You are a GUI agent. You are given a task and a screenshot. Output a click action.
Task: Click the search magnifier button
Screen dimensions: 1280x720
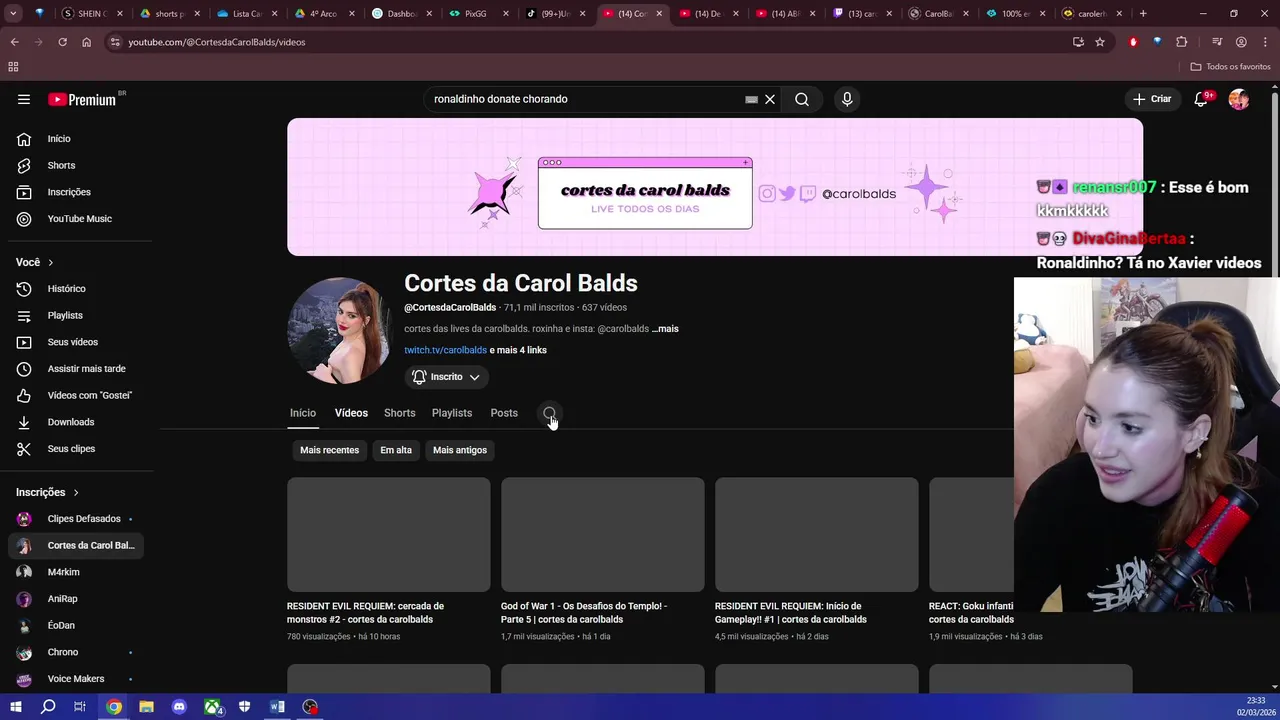802,99
